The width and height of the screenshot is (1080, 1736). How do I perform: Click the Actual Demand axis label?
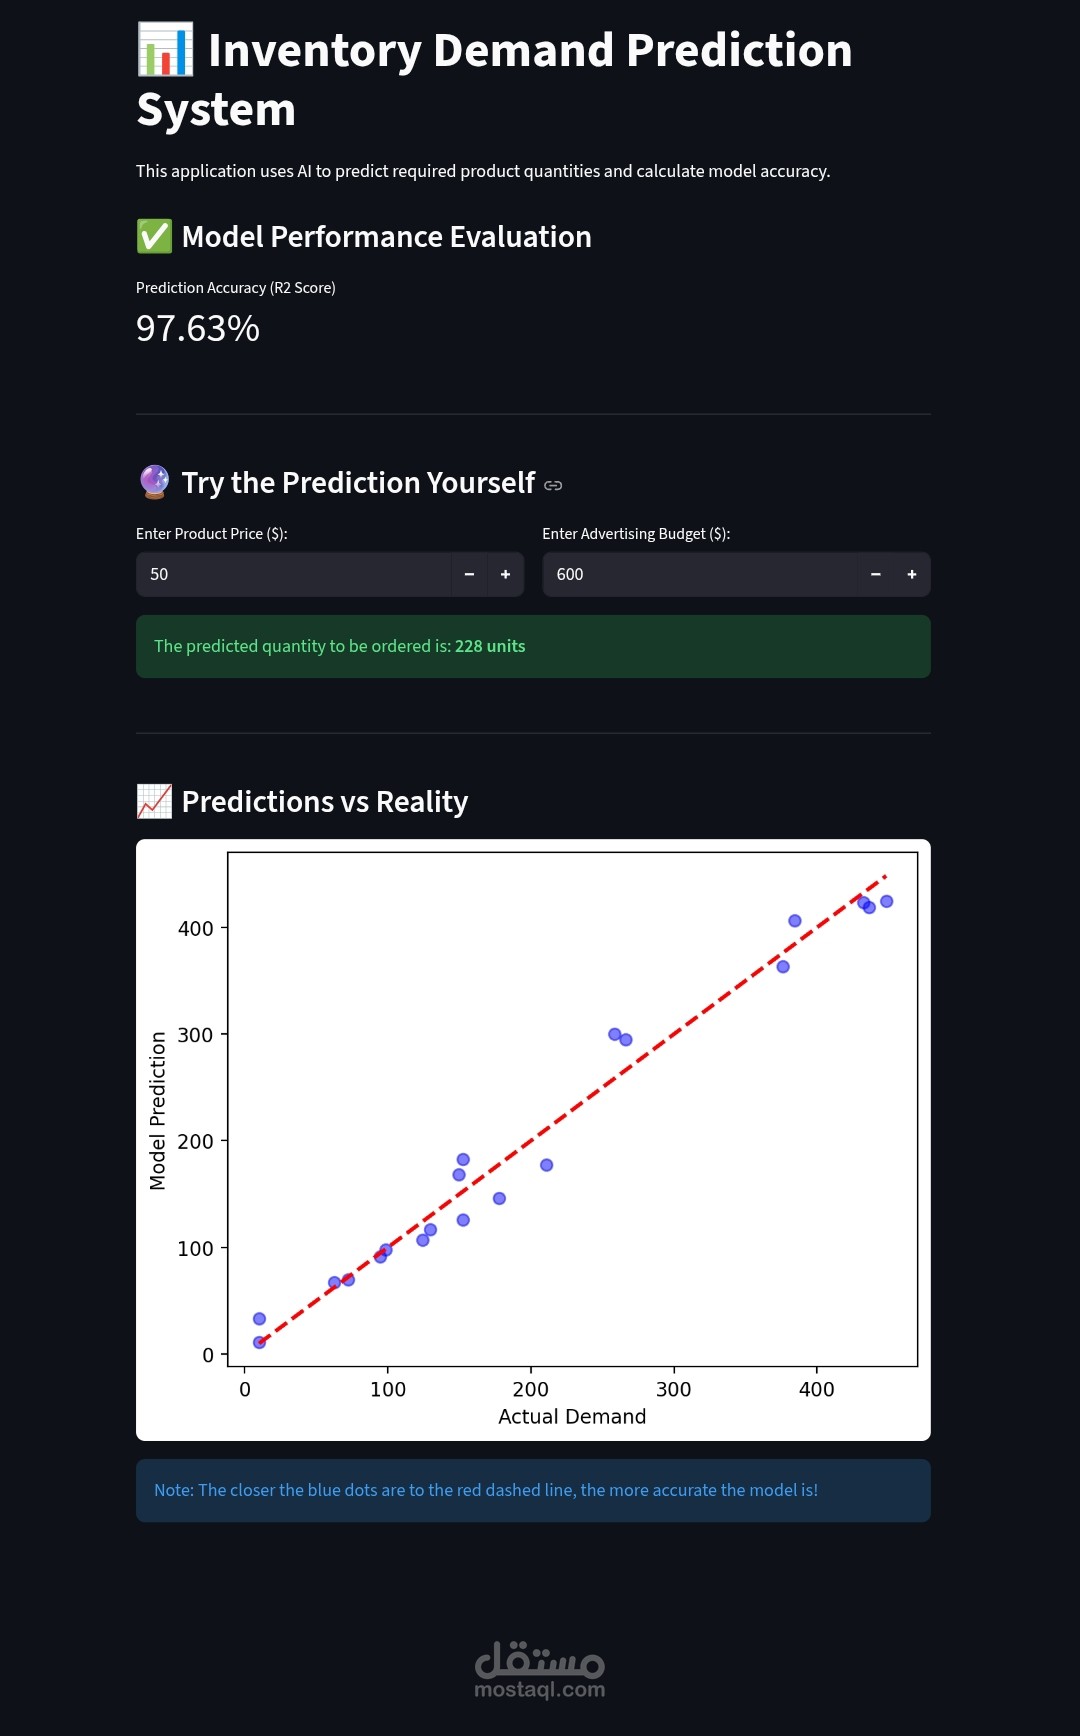(x=572, y=1416)
